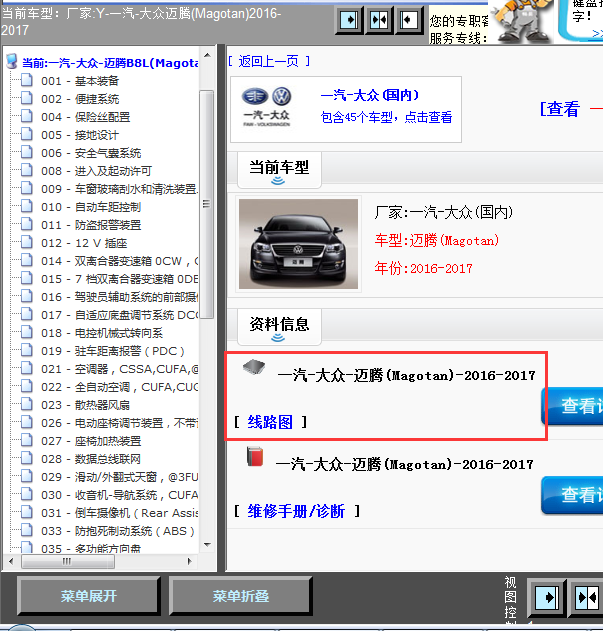The image size is (603, 631).
Task: Click the computer icon at the tree root
Action: click(x=12, y=62)
